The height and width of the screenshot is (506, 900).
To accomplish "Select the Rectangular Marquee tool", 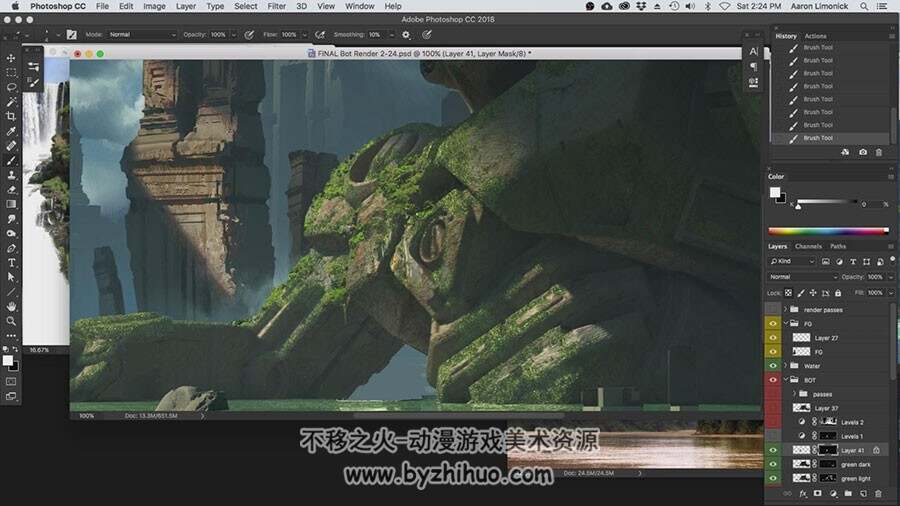I will (x=11, y=73).
